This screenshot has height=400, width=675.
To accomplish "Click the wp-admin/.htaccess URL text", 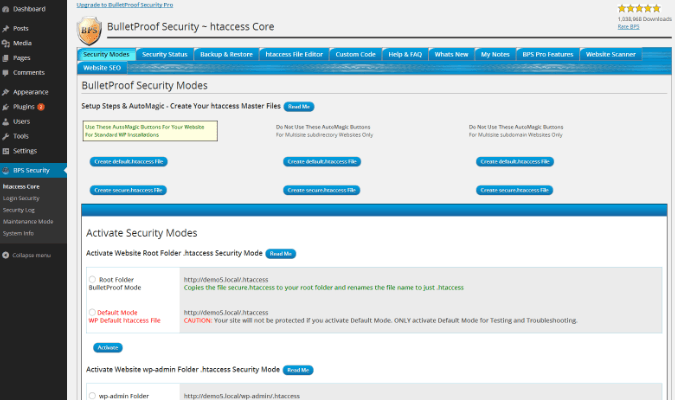I will pyautogui.click(x=242, y=396).
